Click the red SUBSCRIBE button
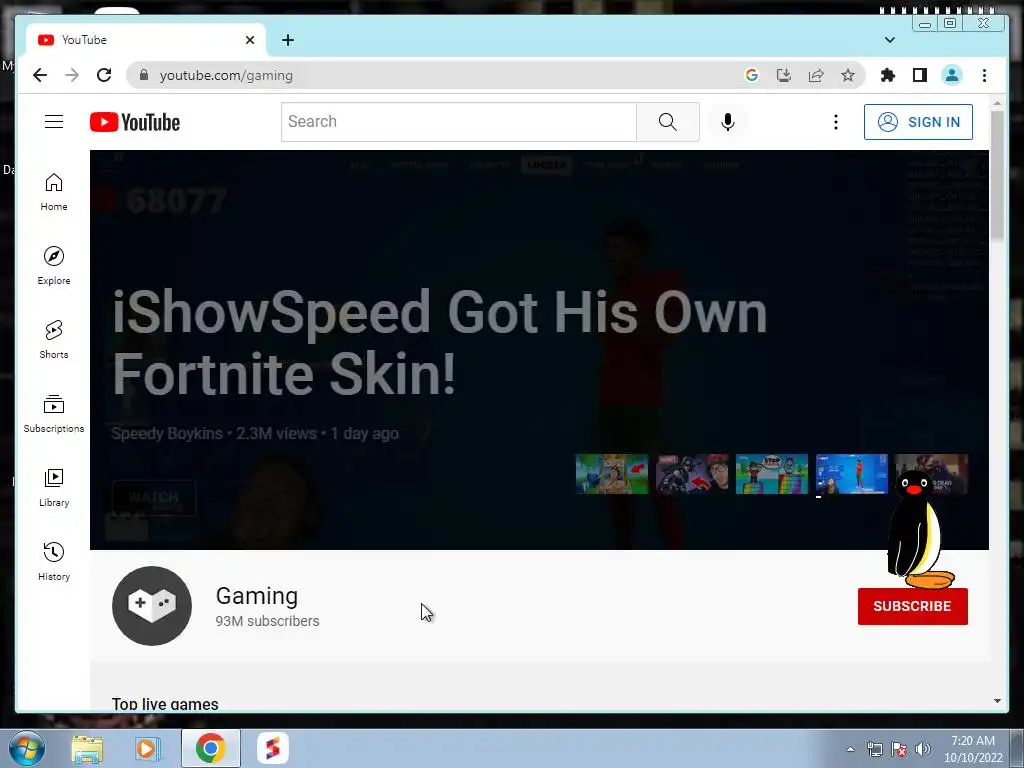 tap(912, 606)
